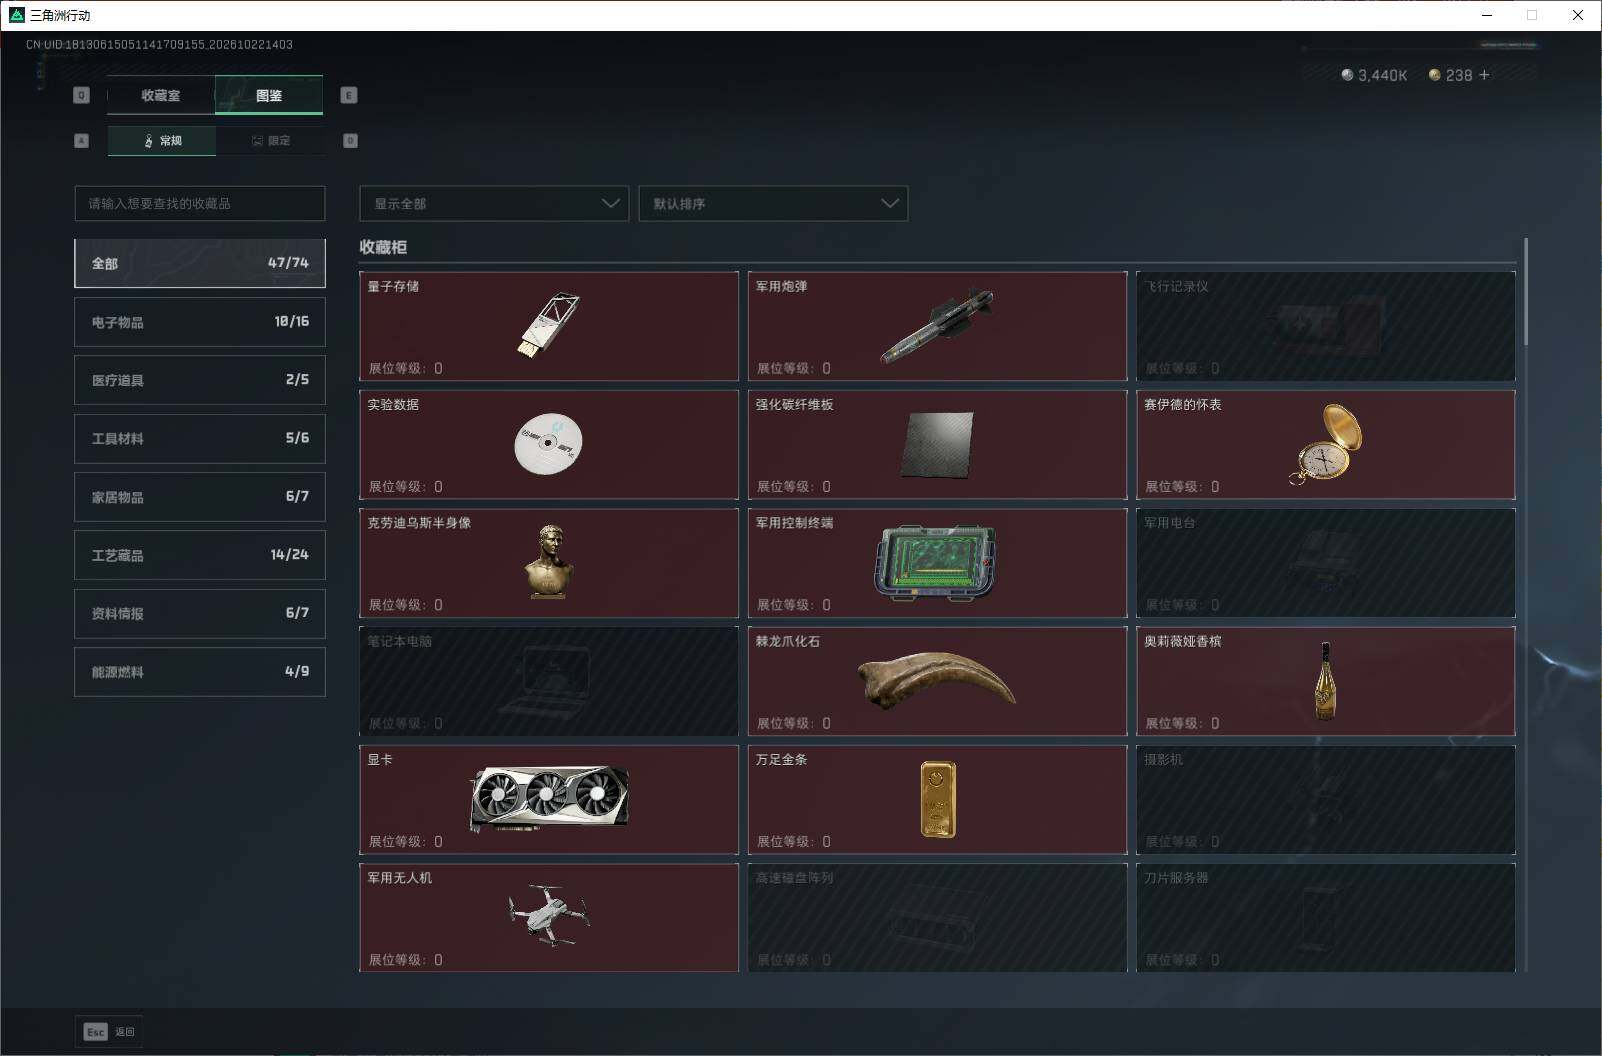Select the 图鉴 tab

point(269,95)
